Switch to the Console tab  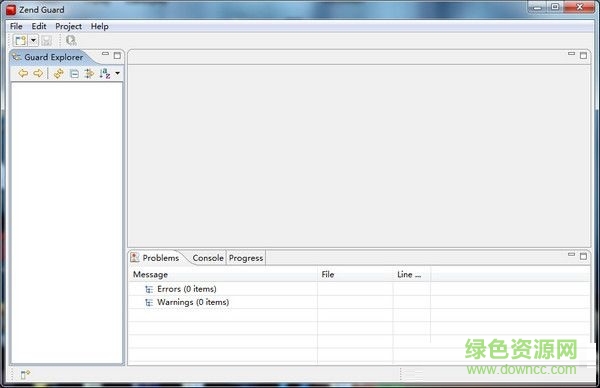(208, 258)
